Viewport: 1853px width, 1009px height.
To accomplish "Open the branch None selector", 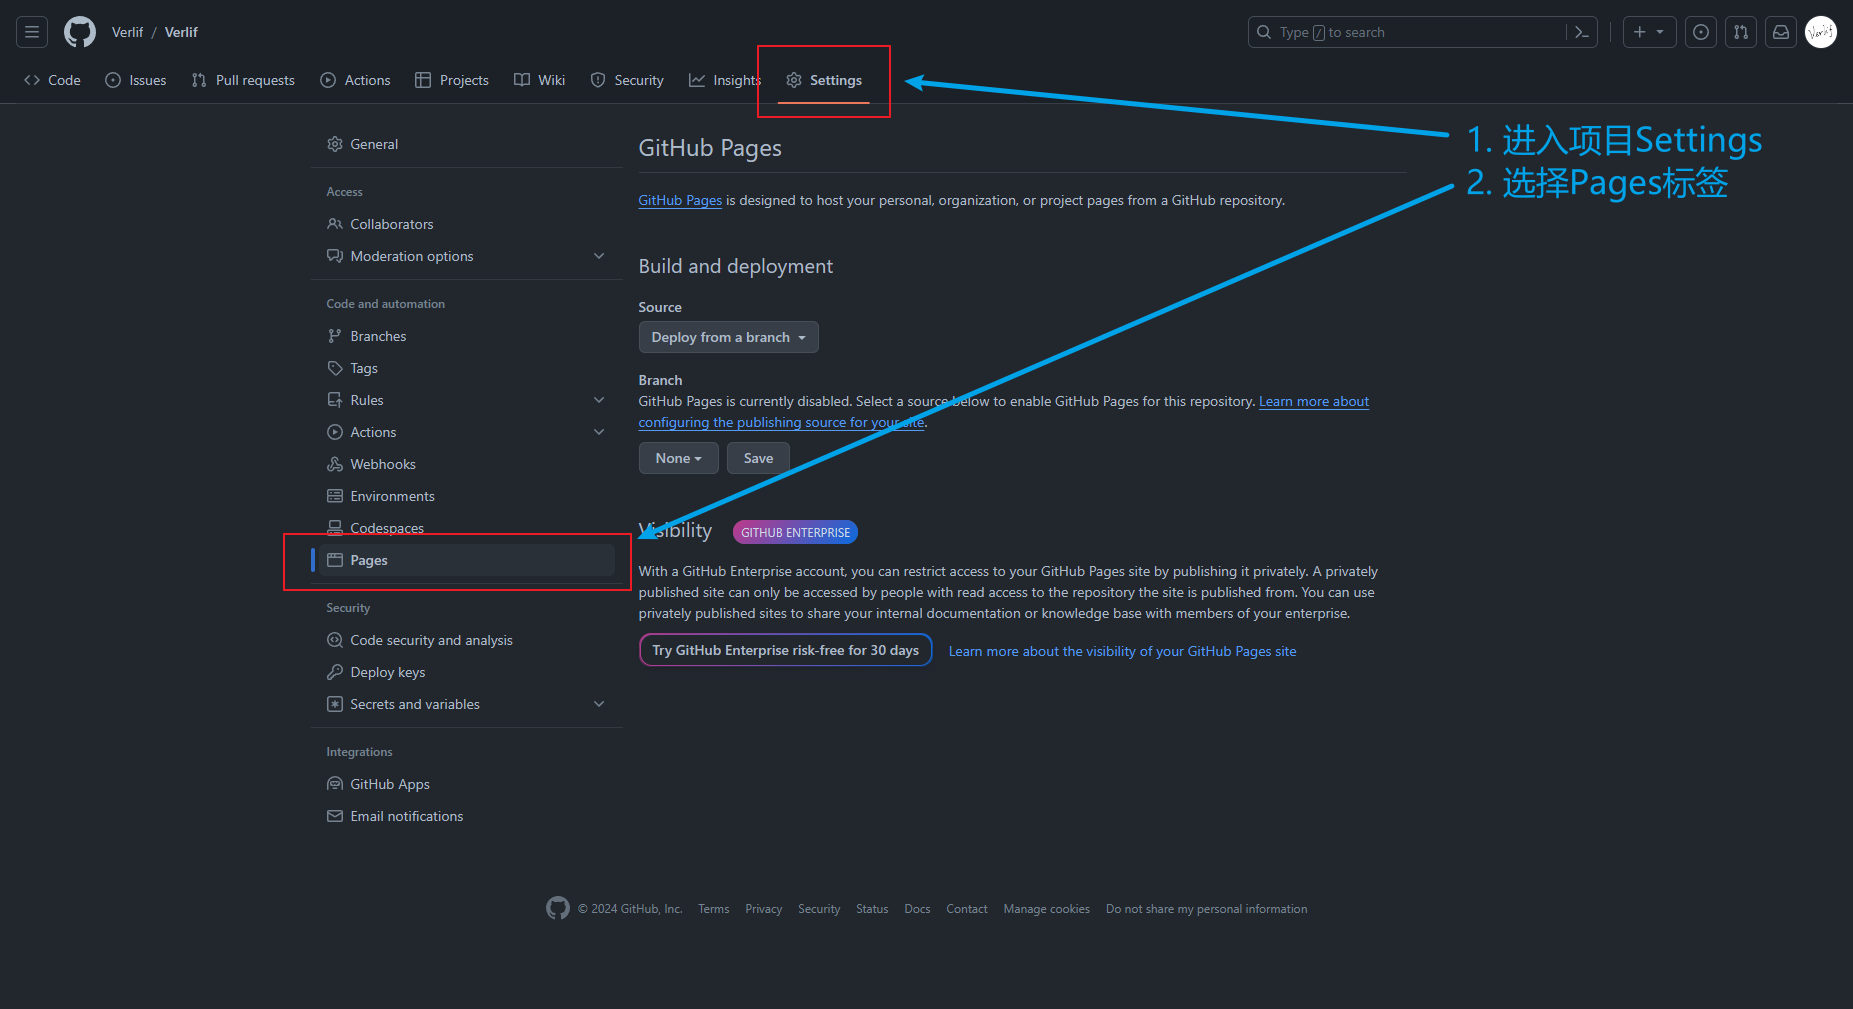I will tap(678, 458).
